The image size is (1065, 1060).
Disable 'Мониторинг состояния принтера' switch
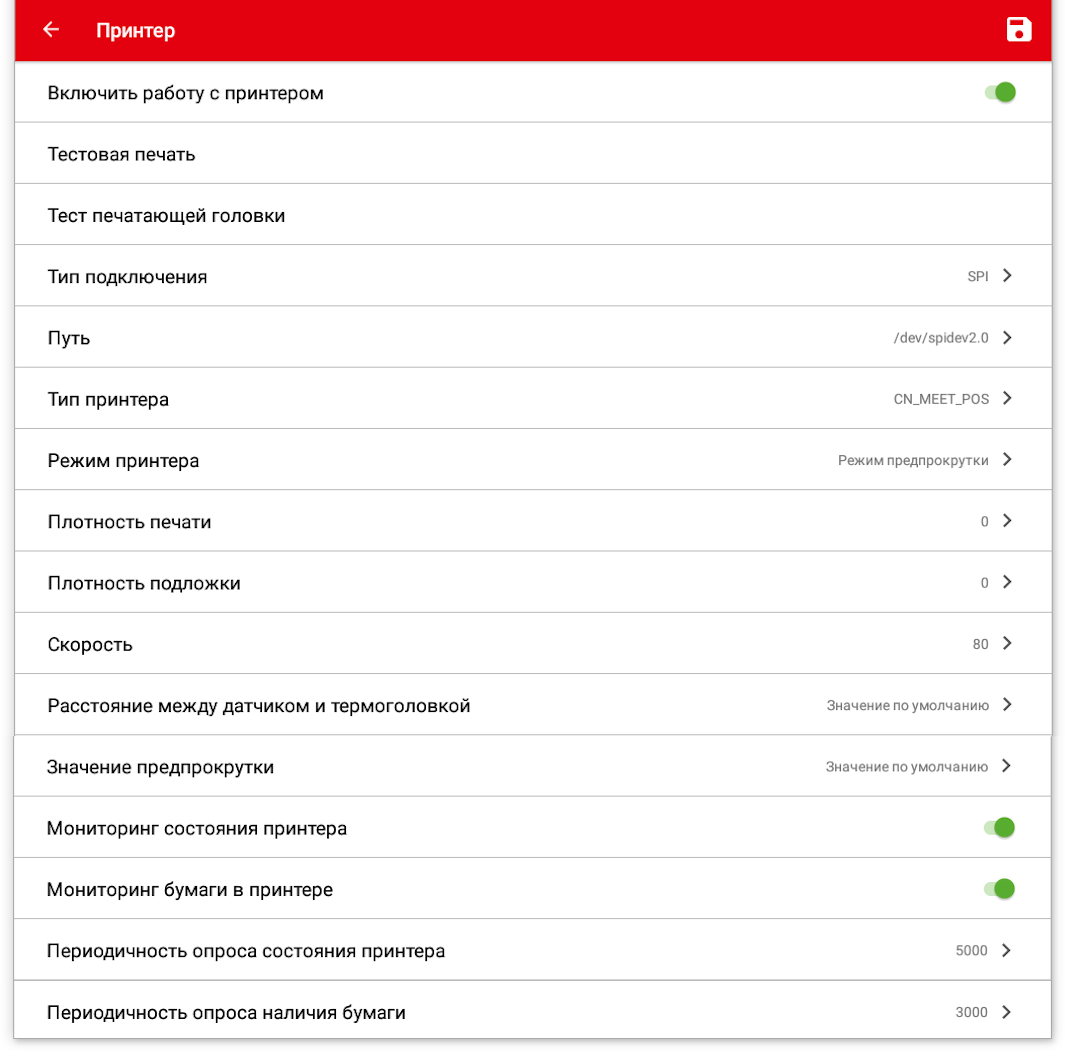point(999,827)
